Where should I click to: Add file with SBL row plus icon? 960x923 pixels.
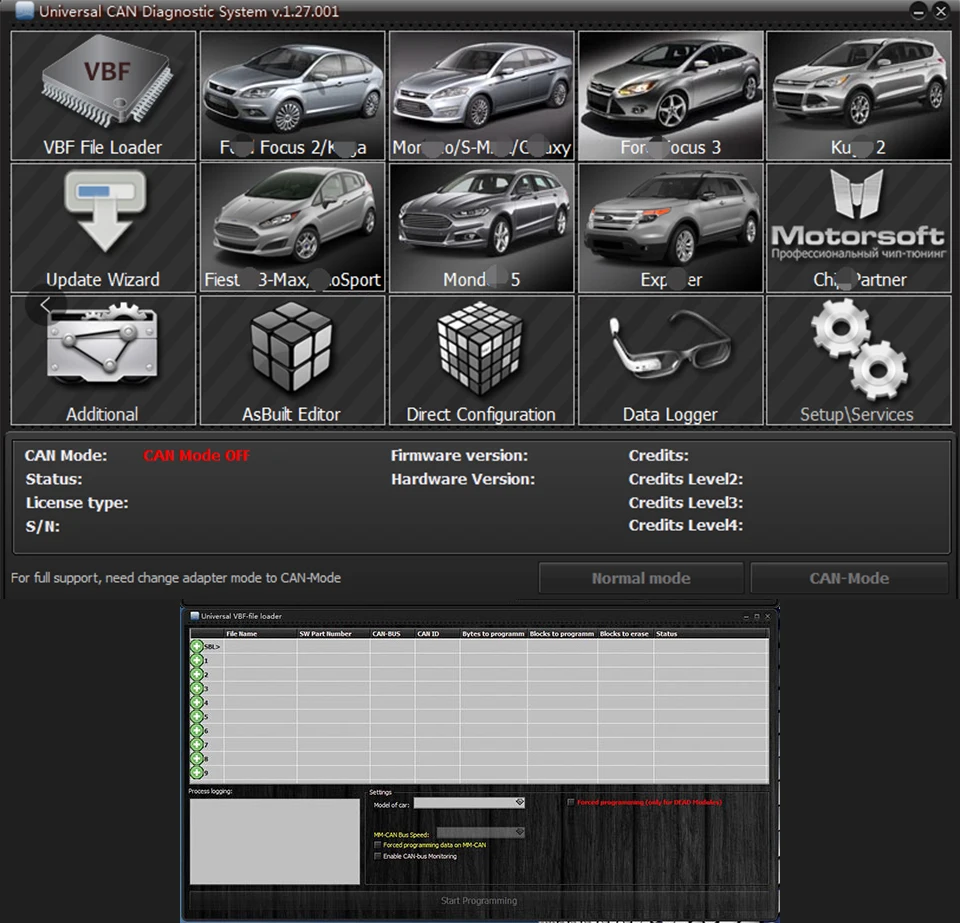coord(197,647)
